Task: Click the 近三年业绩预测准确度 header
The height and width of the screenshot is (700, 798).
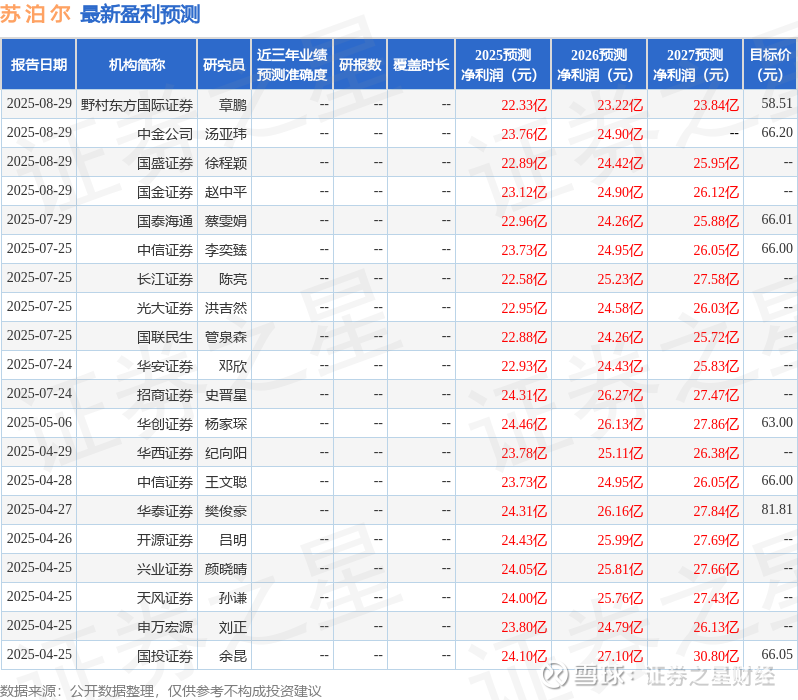Action: coord(292,65)
